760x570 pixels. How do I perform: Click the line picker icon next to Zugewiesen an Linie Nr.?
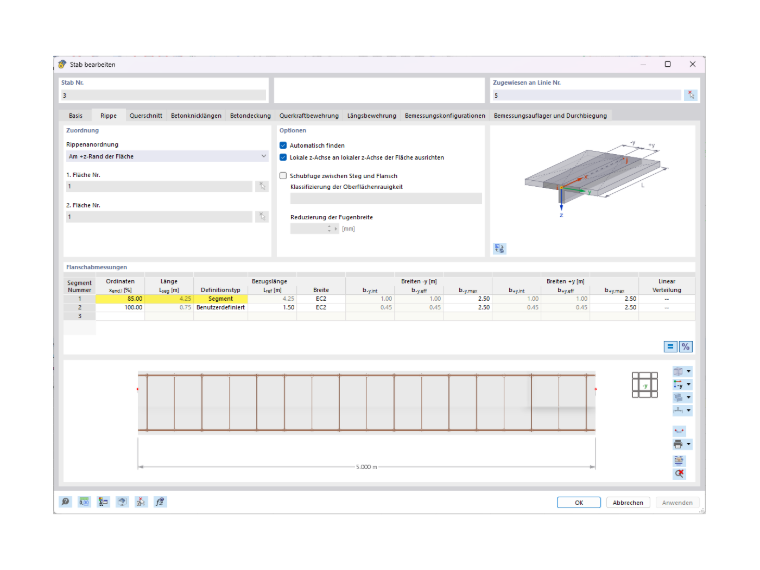691,95
